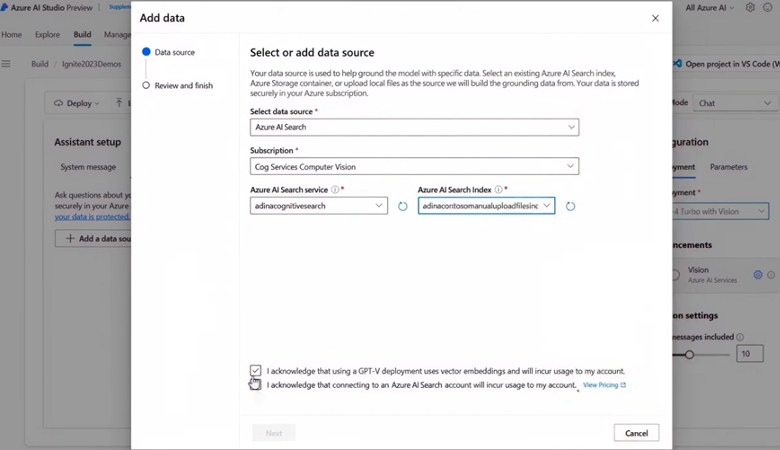Refresh the Azure AI Search service list
Screen dimensions: 780x450
(x=403, y=206)
